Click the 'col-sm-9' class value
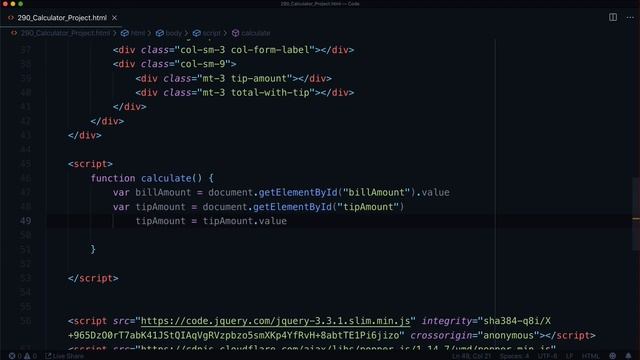The image size is (640, 360). pyautogui.click(x=203, y=64)
